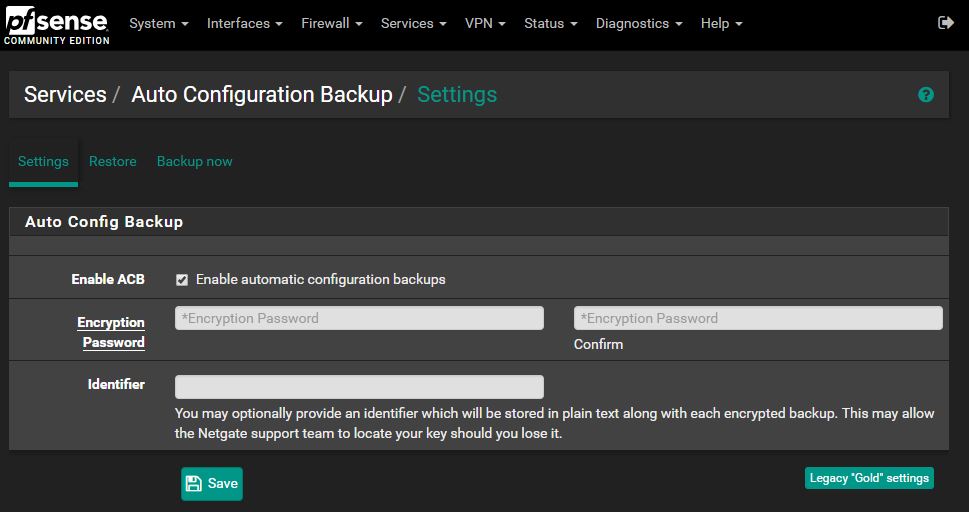Open the Help menu
This screenshot has height=512, width=969.
click(721, 23)
